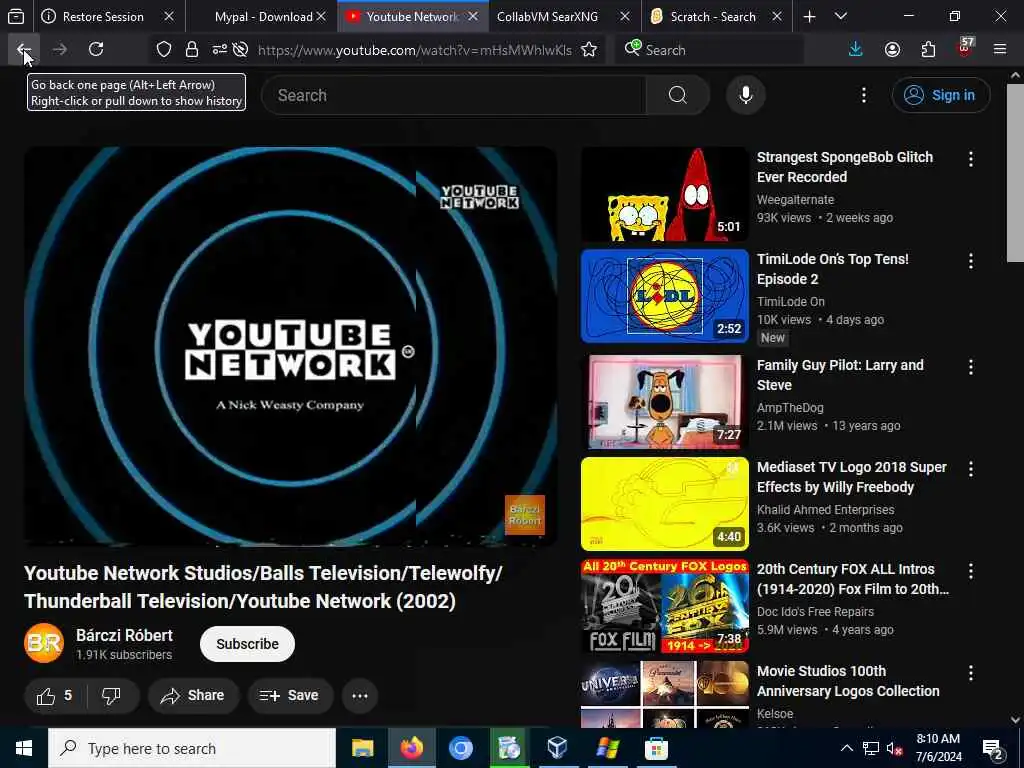The image size is (1024, 768).
Task: Open the browser hamburger menu
Action: pos(1000,50)
